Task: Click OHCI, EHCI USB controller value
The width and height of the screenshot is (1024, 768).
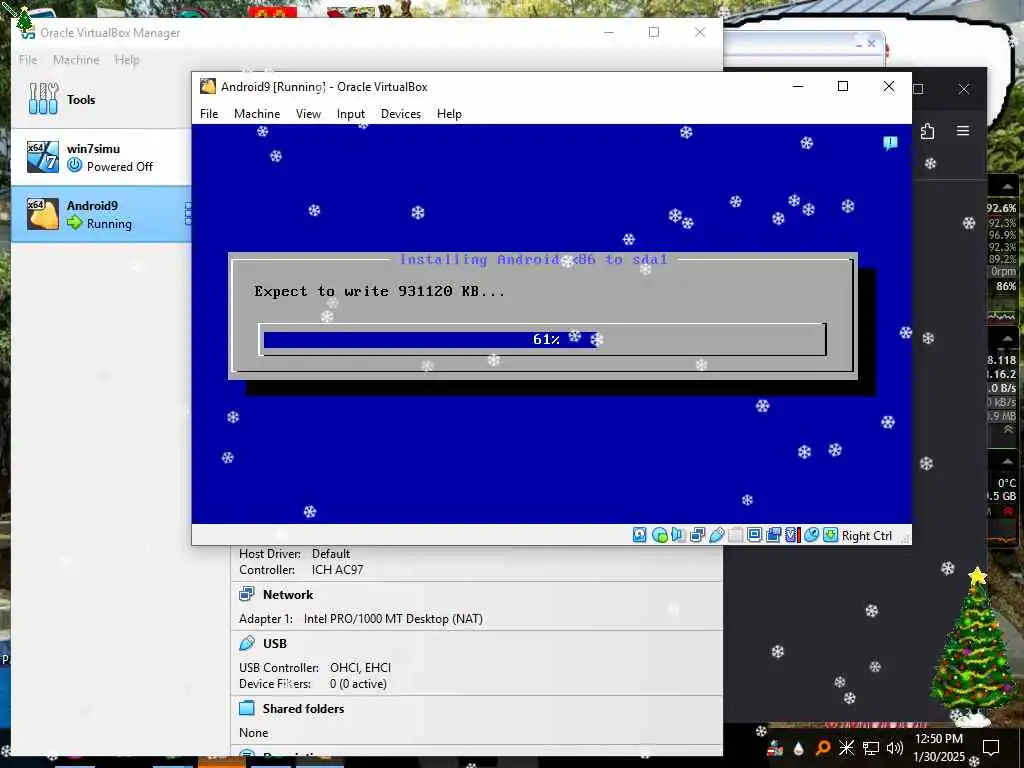Action: click(360, 667)
